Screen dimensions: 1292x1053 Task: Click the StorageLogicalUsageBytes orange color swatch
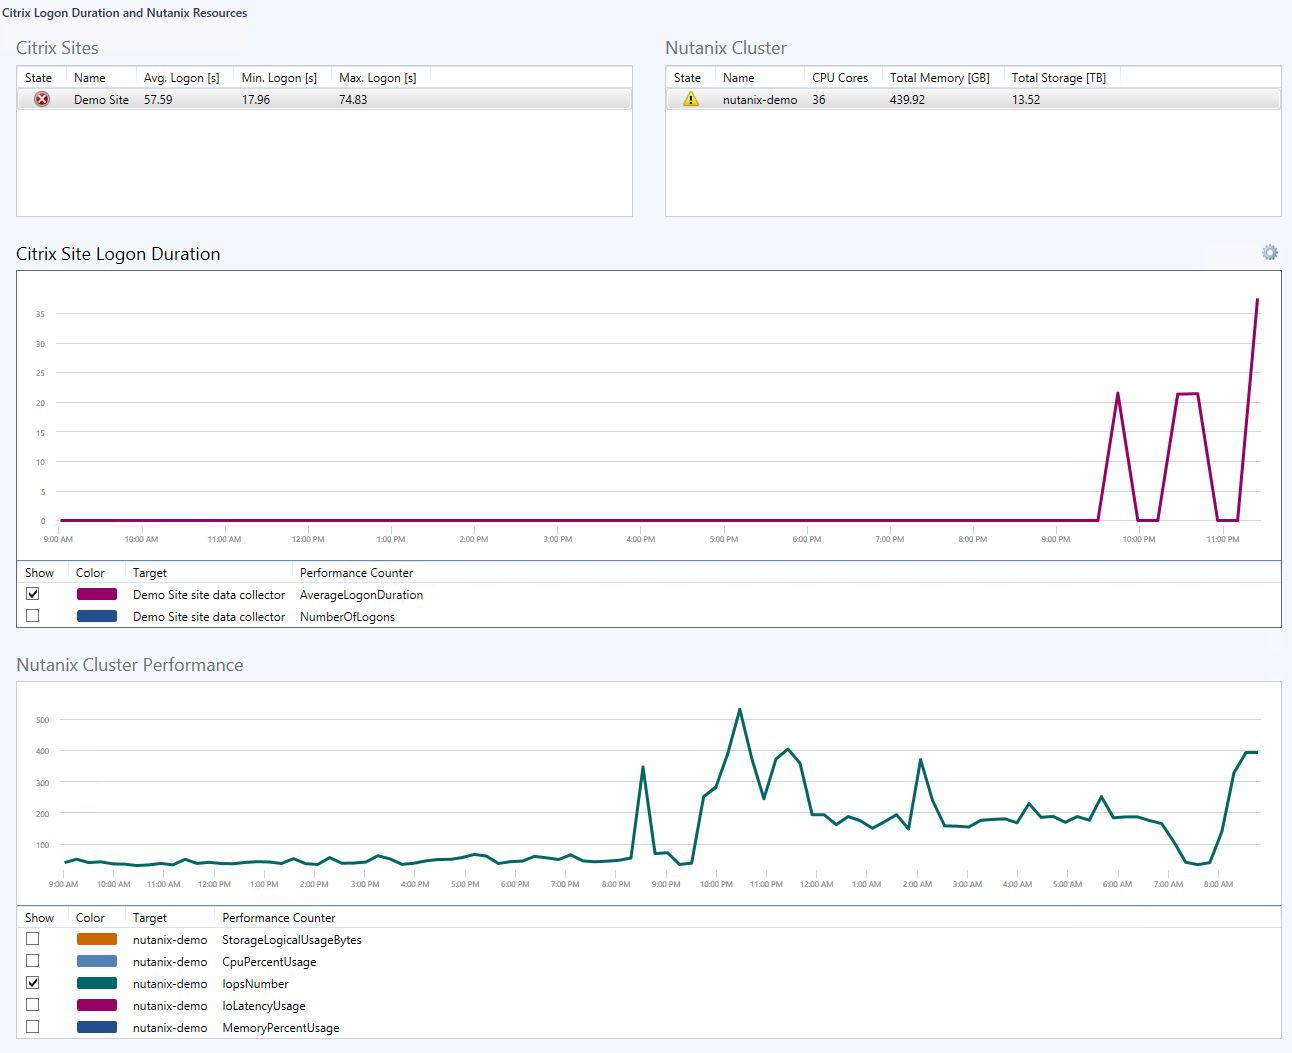(97, 939)
